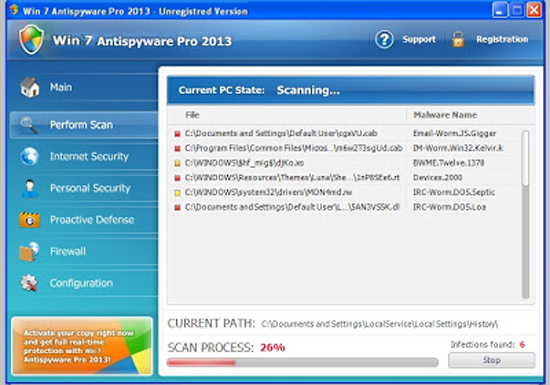Open the Firewall section

coord(84,251)
